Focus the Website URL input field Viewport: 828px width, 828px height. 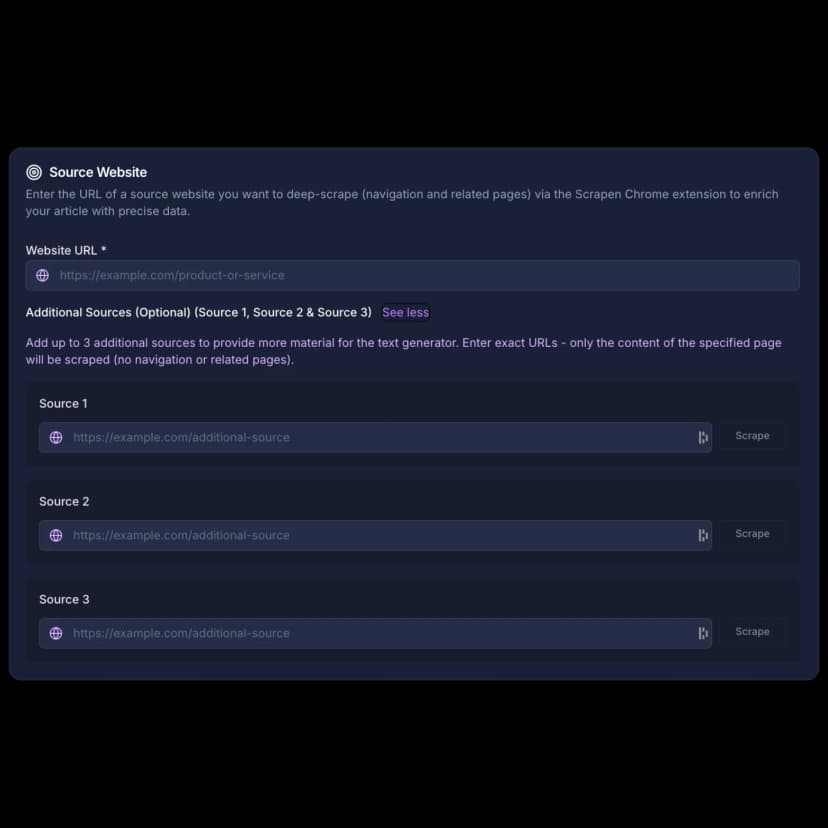coord(420,275)
